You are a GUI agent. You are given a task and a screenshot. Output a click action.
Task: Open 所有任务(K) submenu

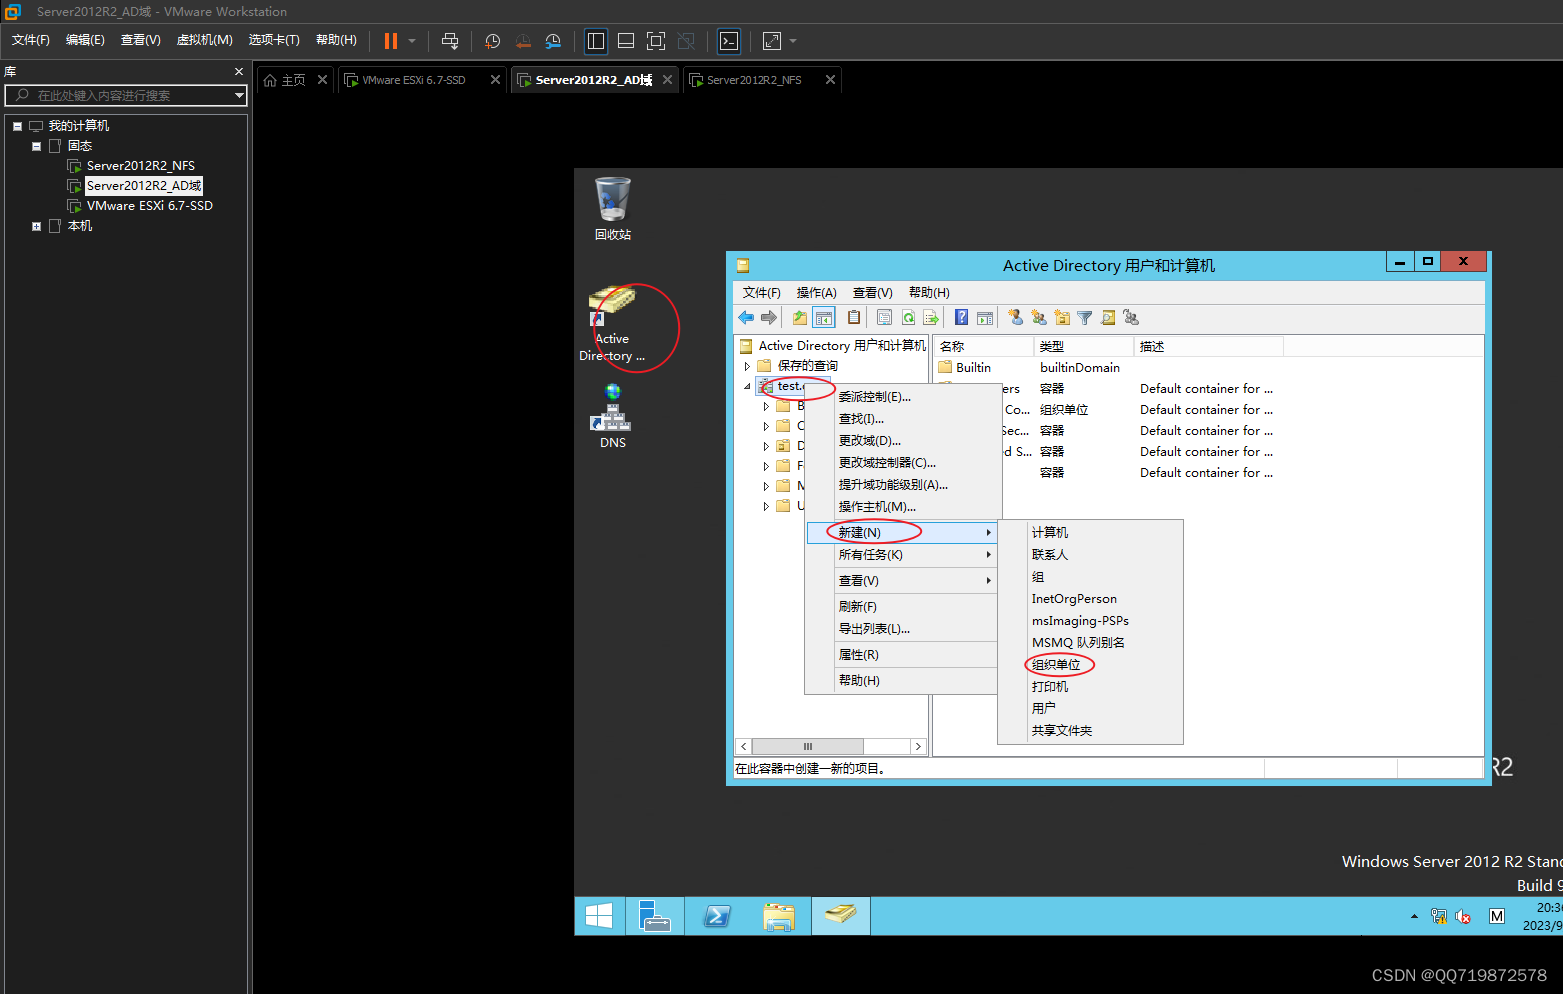click(x=903, y=555)
